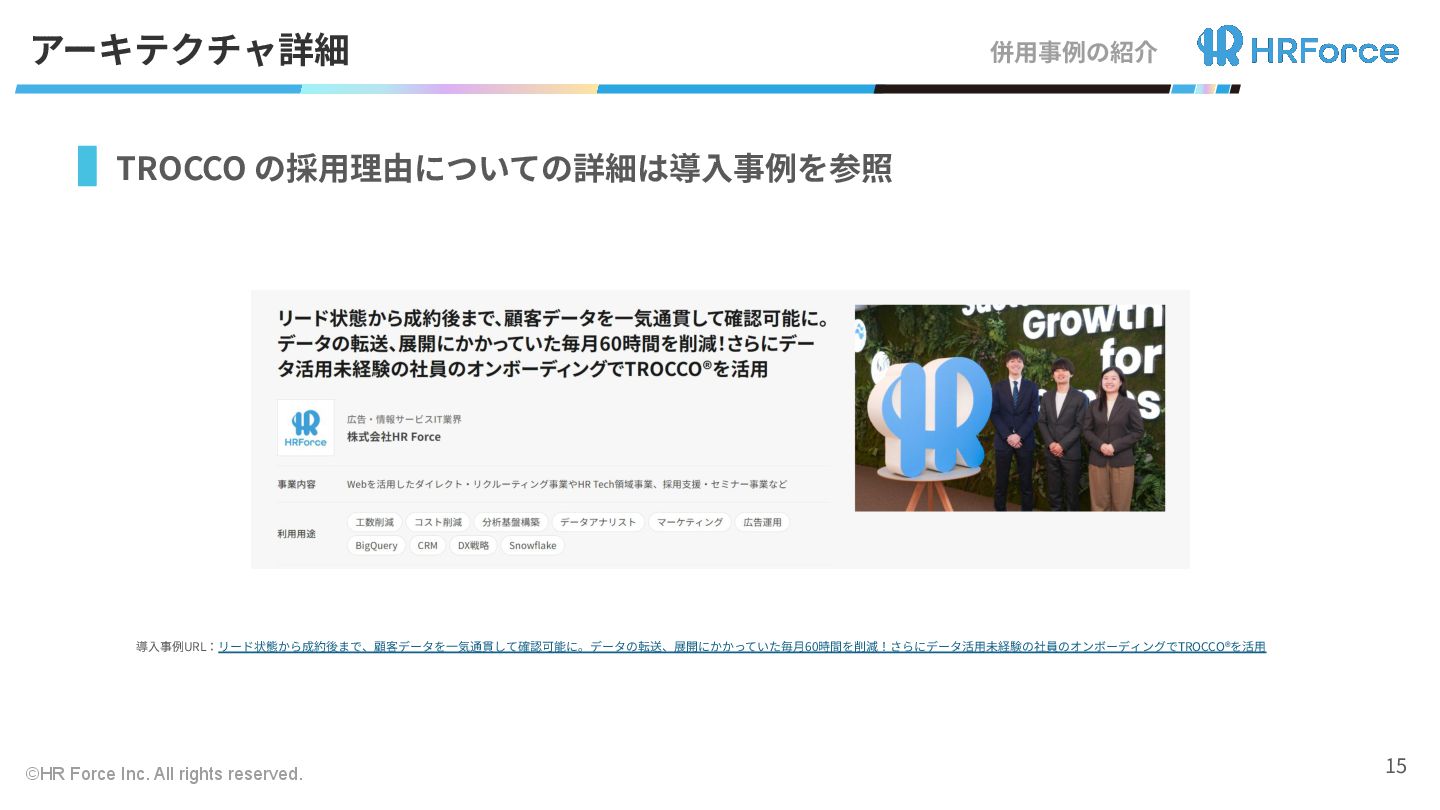Select the データアナリスト tag
The image size is (1440, 810).
click(x=598, y=522)
